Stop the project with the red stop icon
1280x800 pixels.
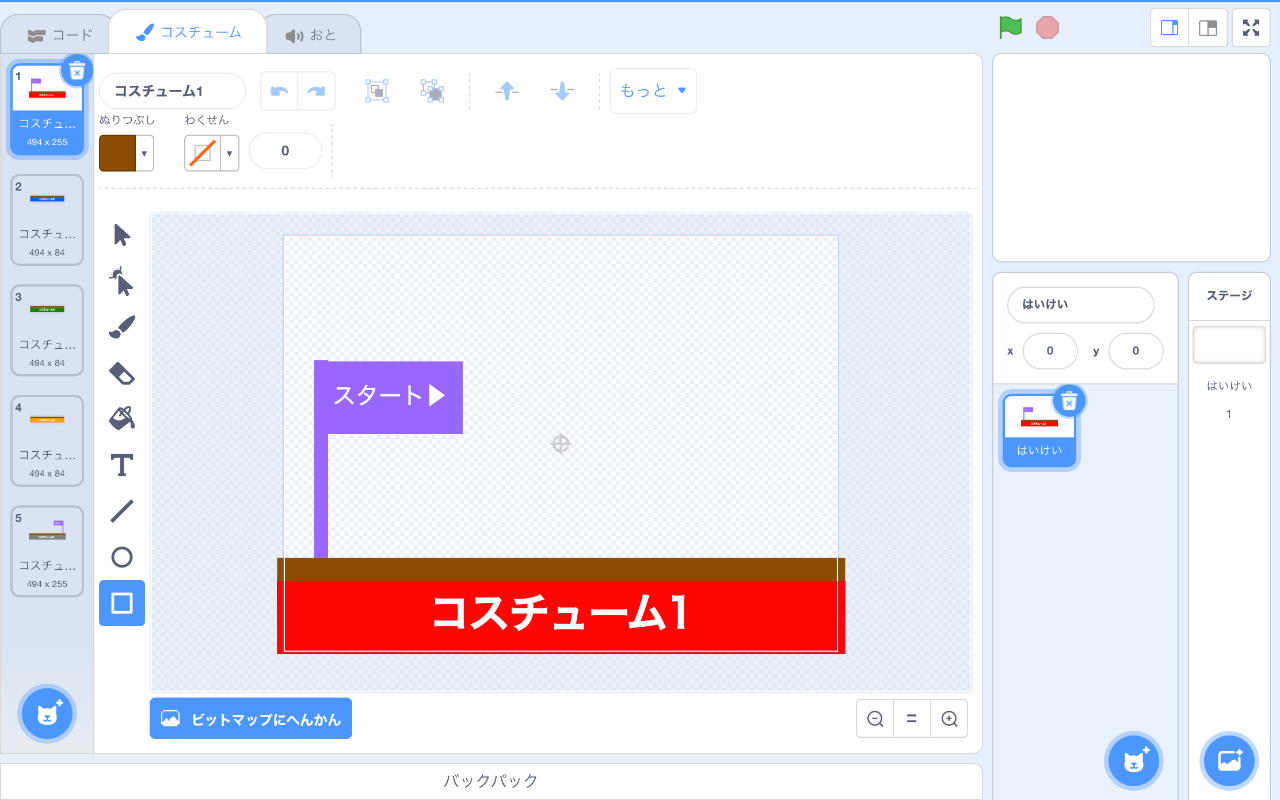(1048, 27)
